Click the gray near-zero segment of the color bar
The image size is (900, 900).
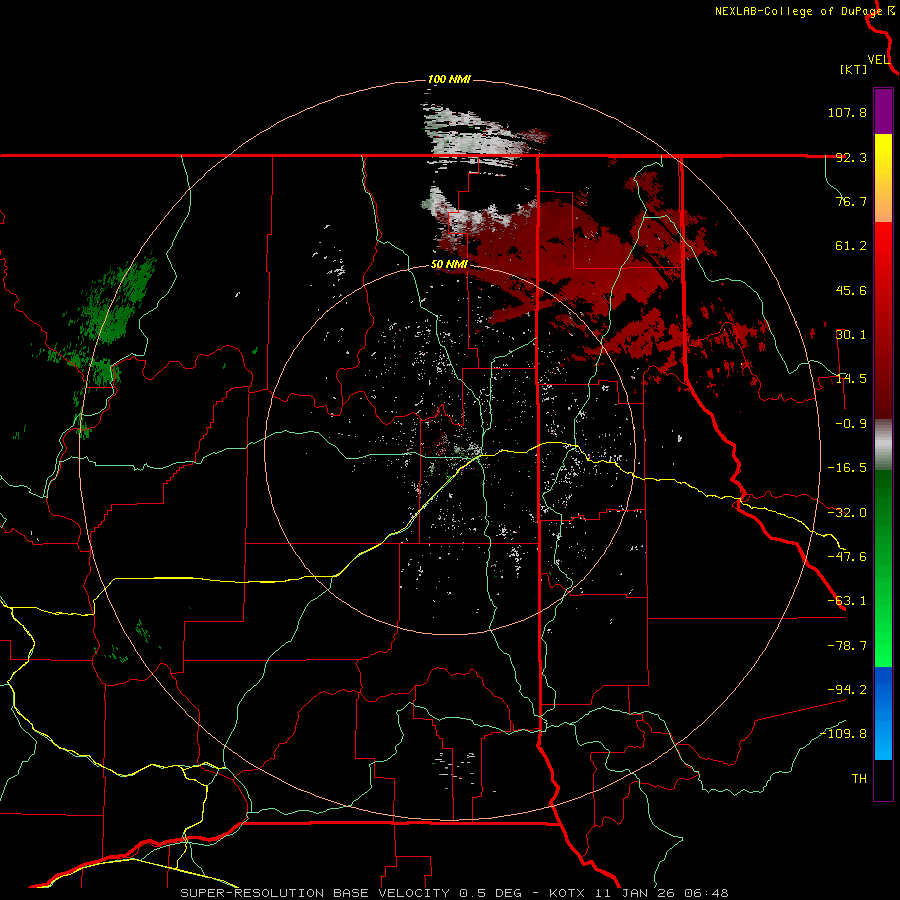point(883,445)
